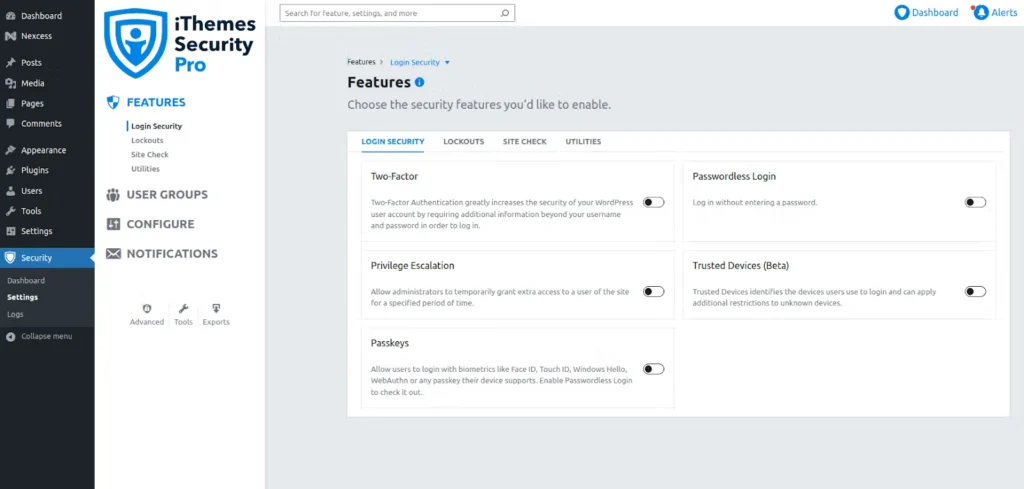Expand the Login Security breadcrumb dropdown
This screenshot has height=489, width=1024.
pos(448,62)
